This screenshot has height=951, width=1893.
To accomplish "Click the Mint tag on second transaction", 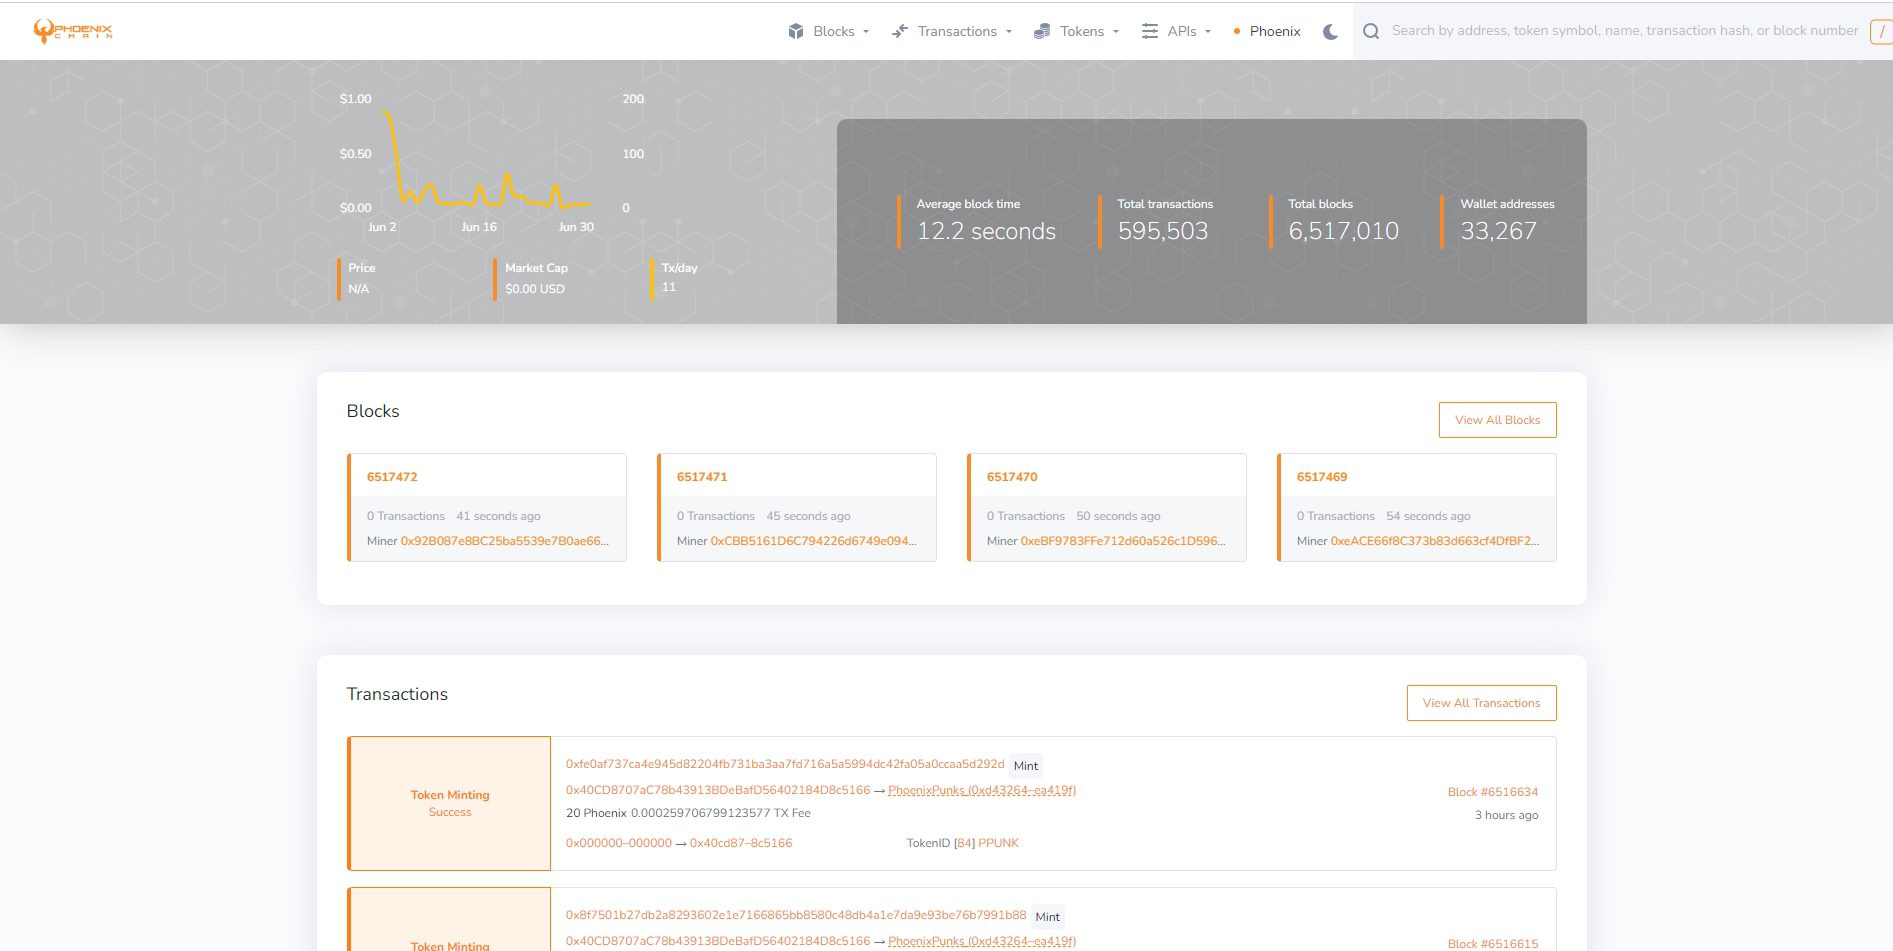I will pyautogui.click(x=1048, y=917).
